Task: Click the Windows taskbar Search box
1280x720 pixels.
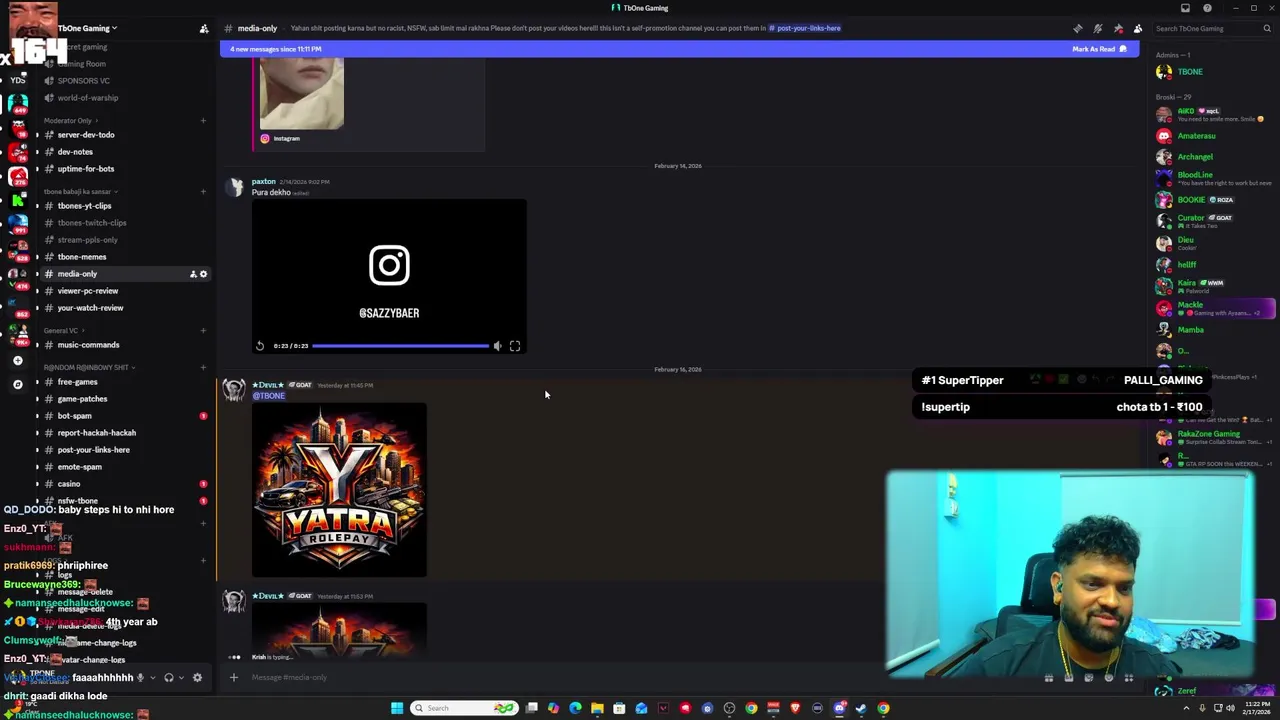Action: coord(465,708)
